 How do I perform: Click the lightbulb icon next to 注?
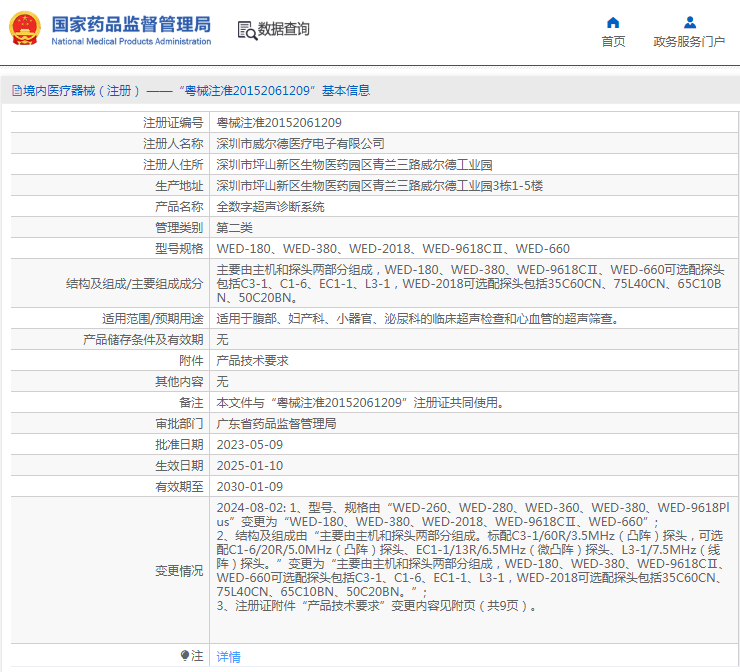[185, 655]
